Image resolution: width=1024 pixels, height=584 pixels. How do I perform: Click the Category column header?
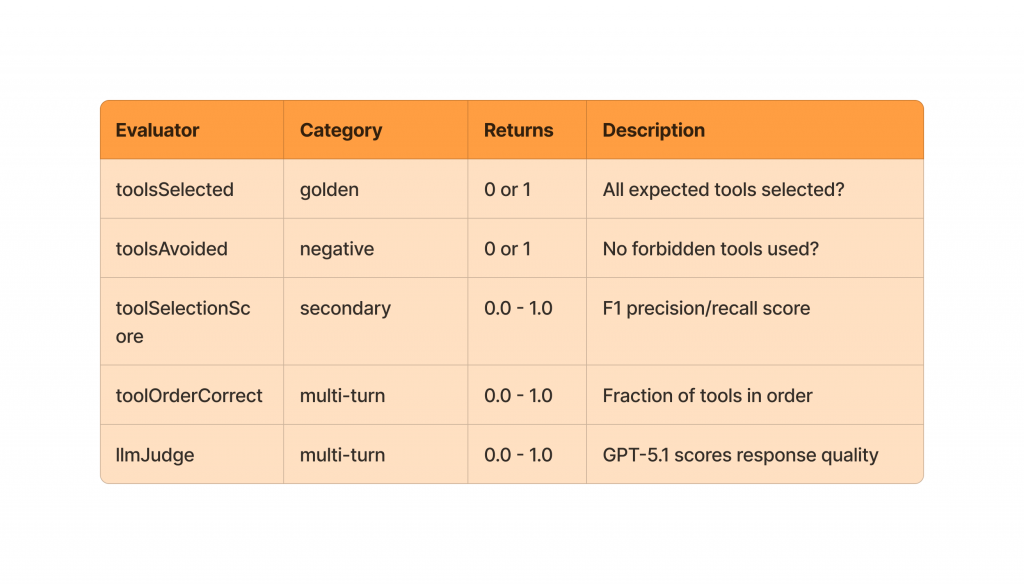point(340,130)
